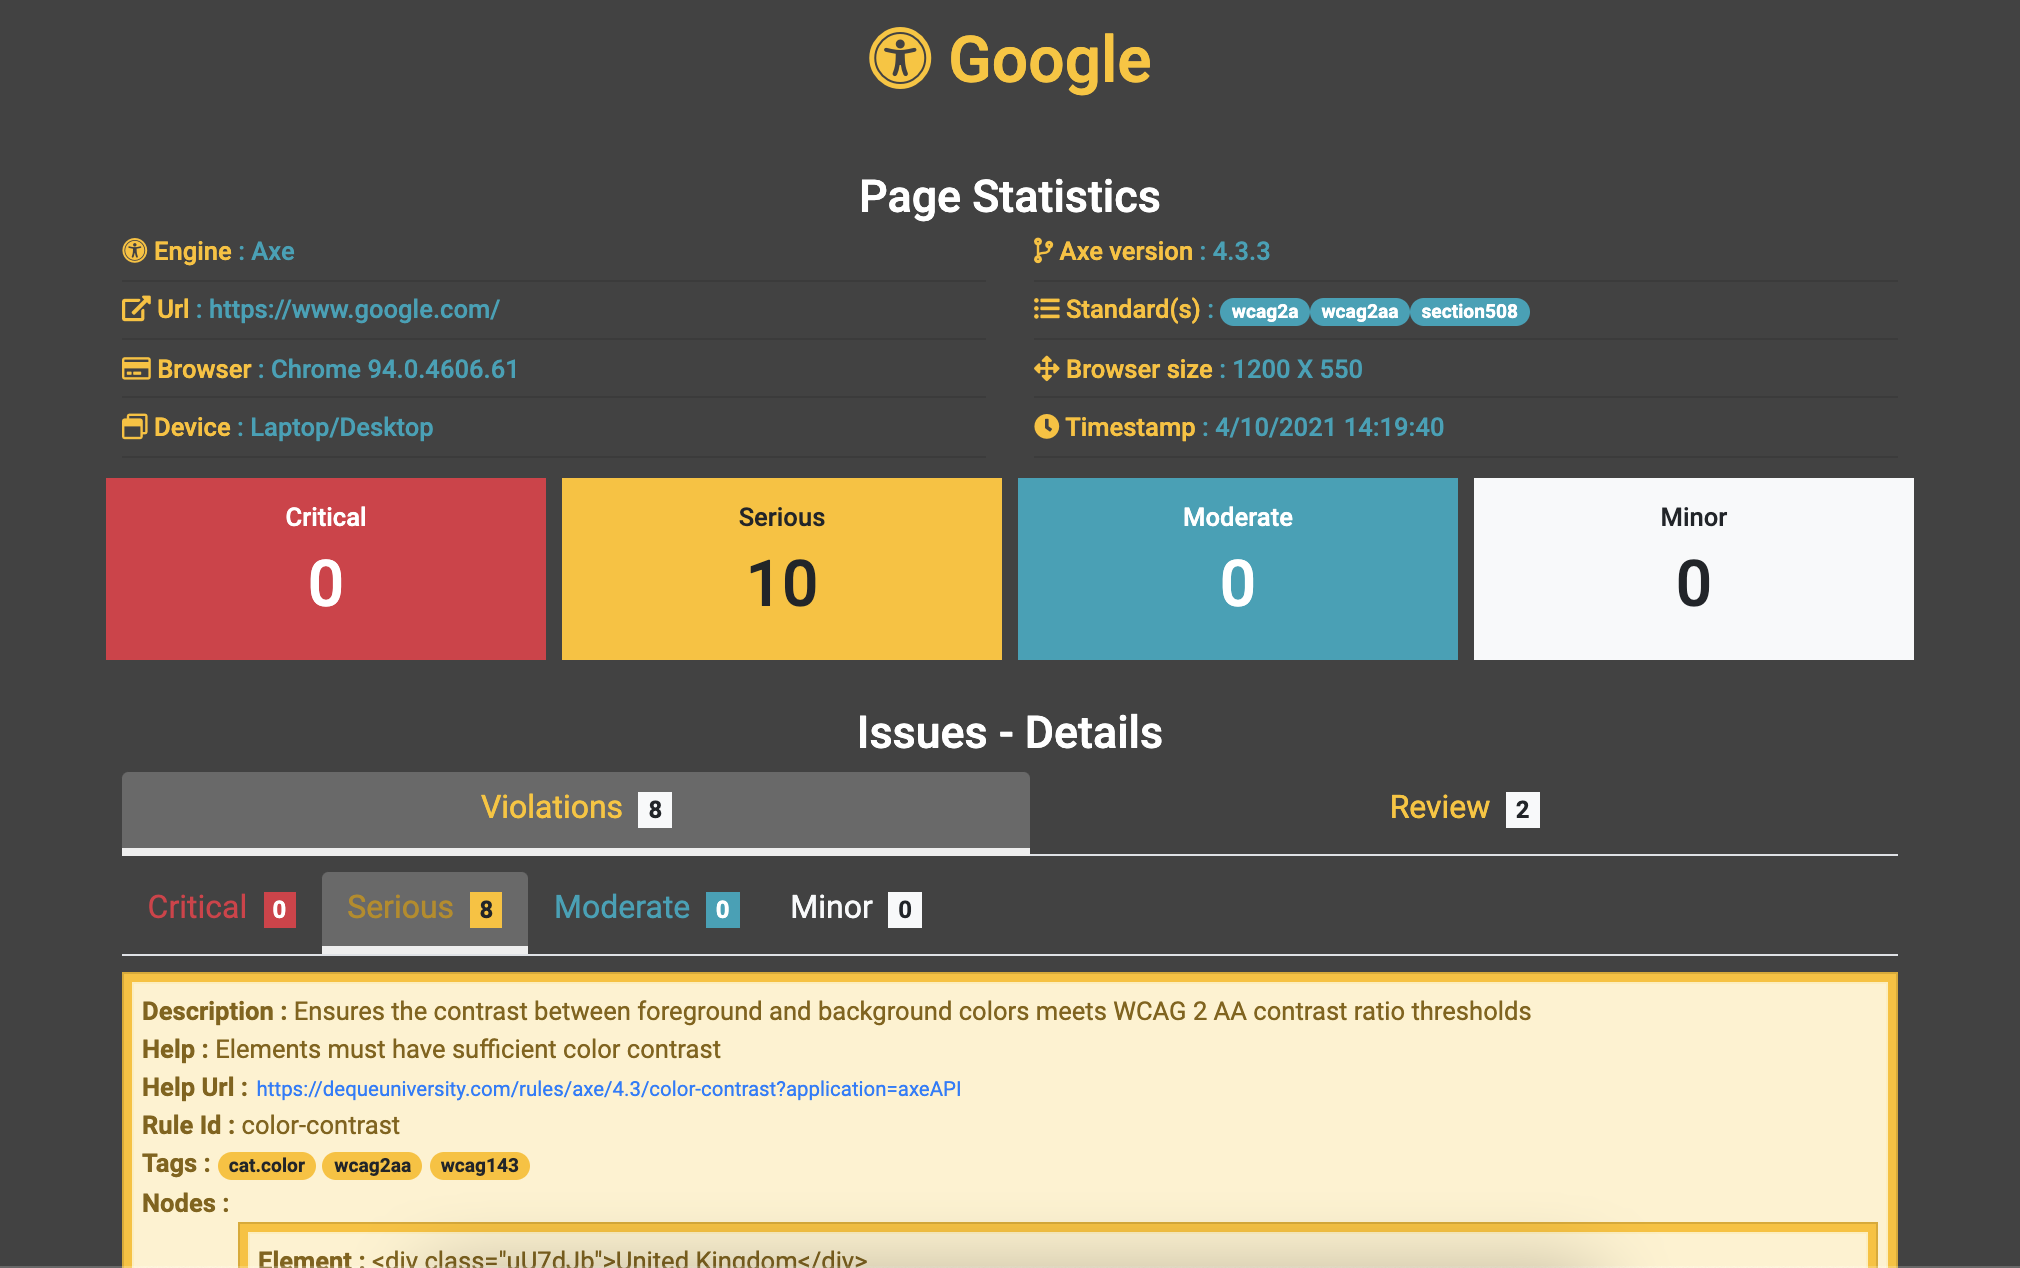2020x1268 pixels.
Task: Select the Serious severity tab
Action: coord(424,908)
